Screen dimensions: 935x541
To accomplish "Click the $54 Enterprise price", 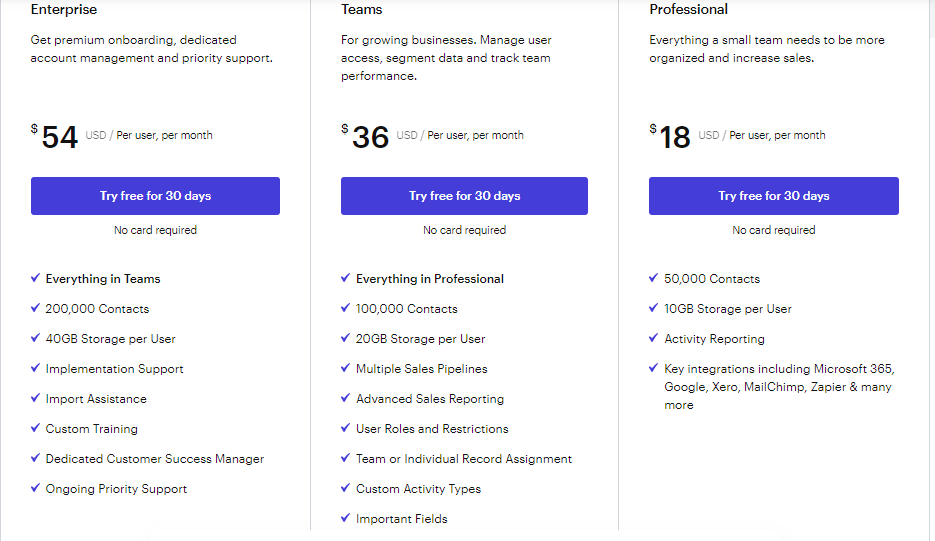I will click(55, 137).
